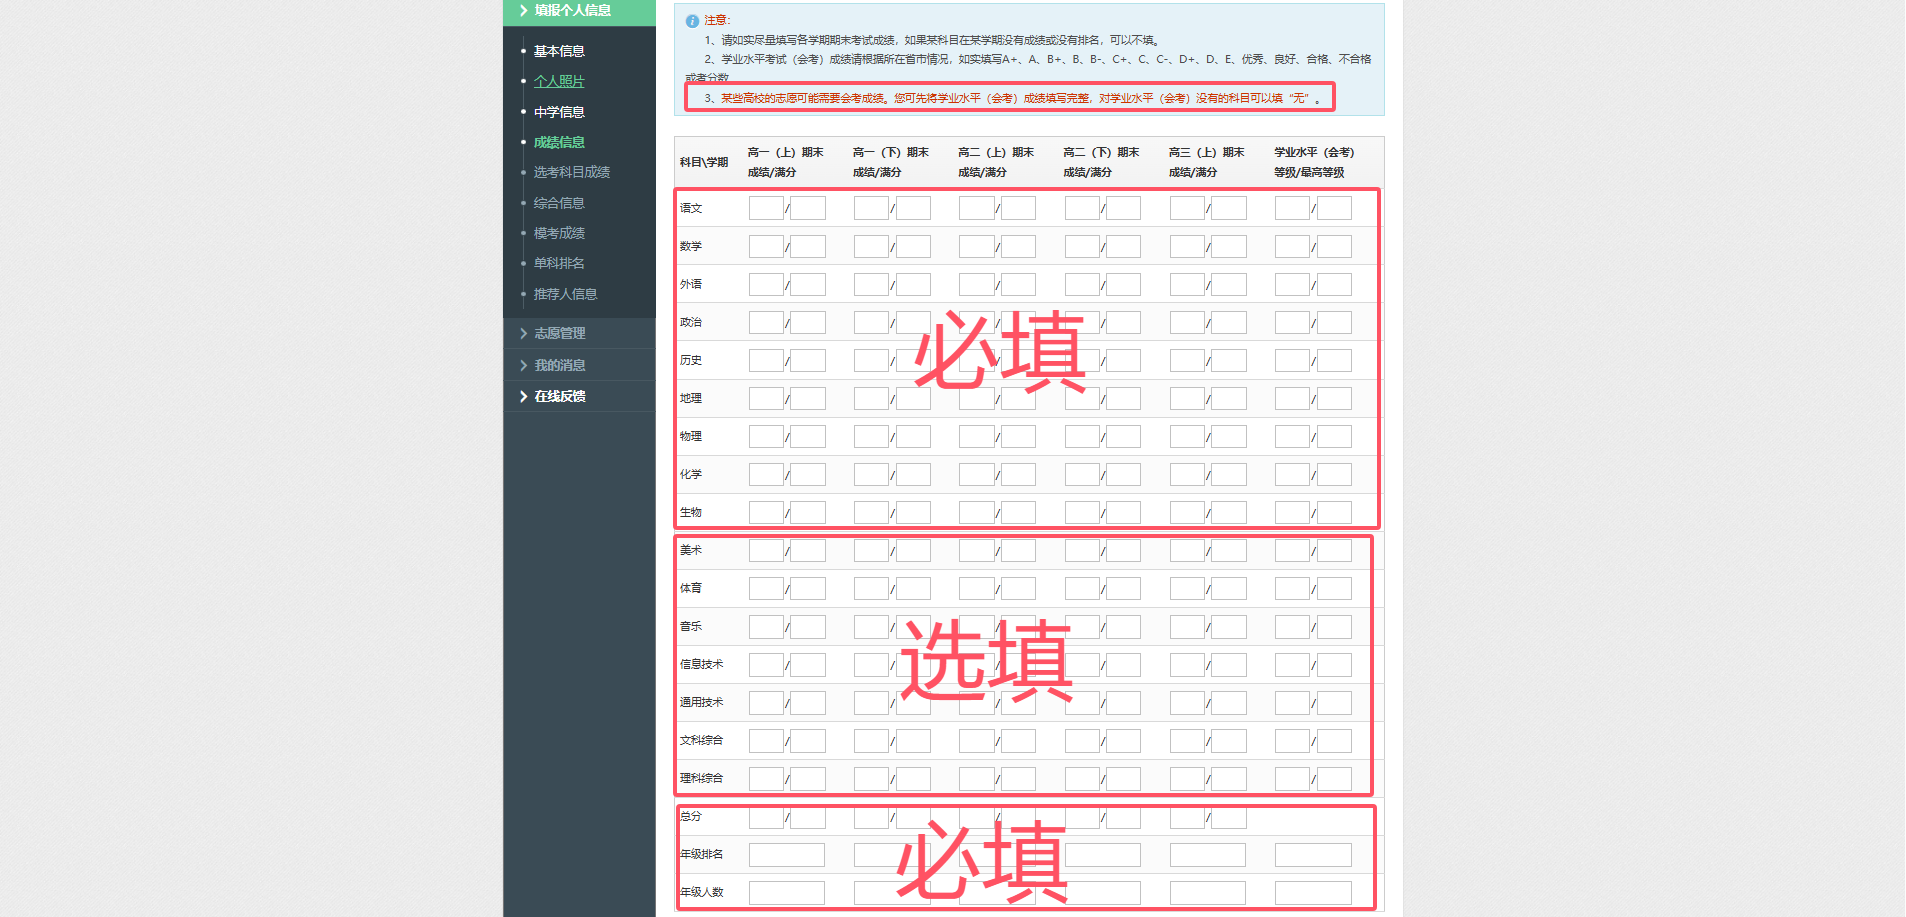
Task: Navigate to 综合信息 in the sidebar
Action: (559, 203)
